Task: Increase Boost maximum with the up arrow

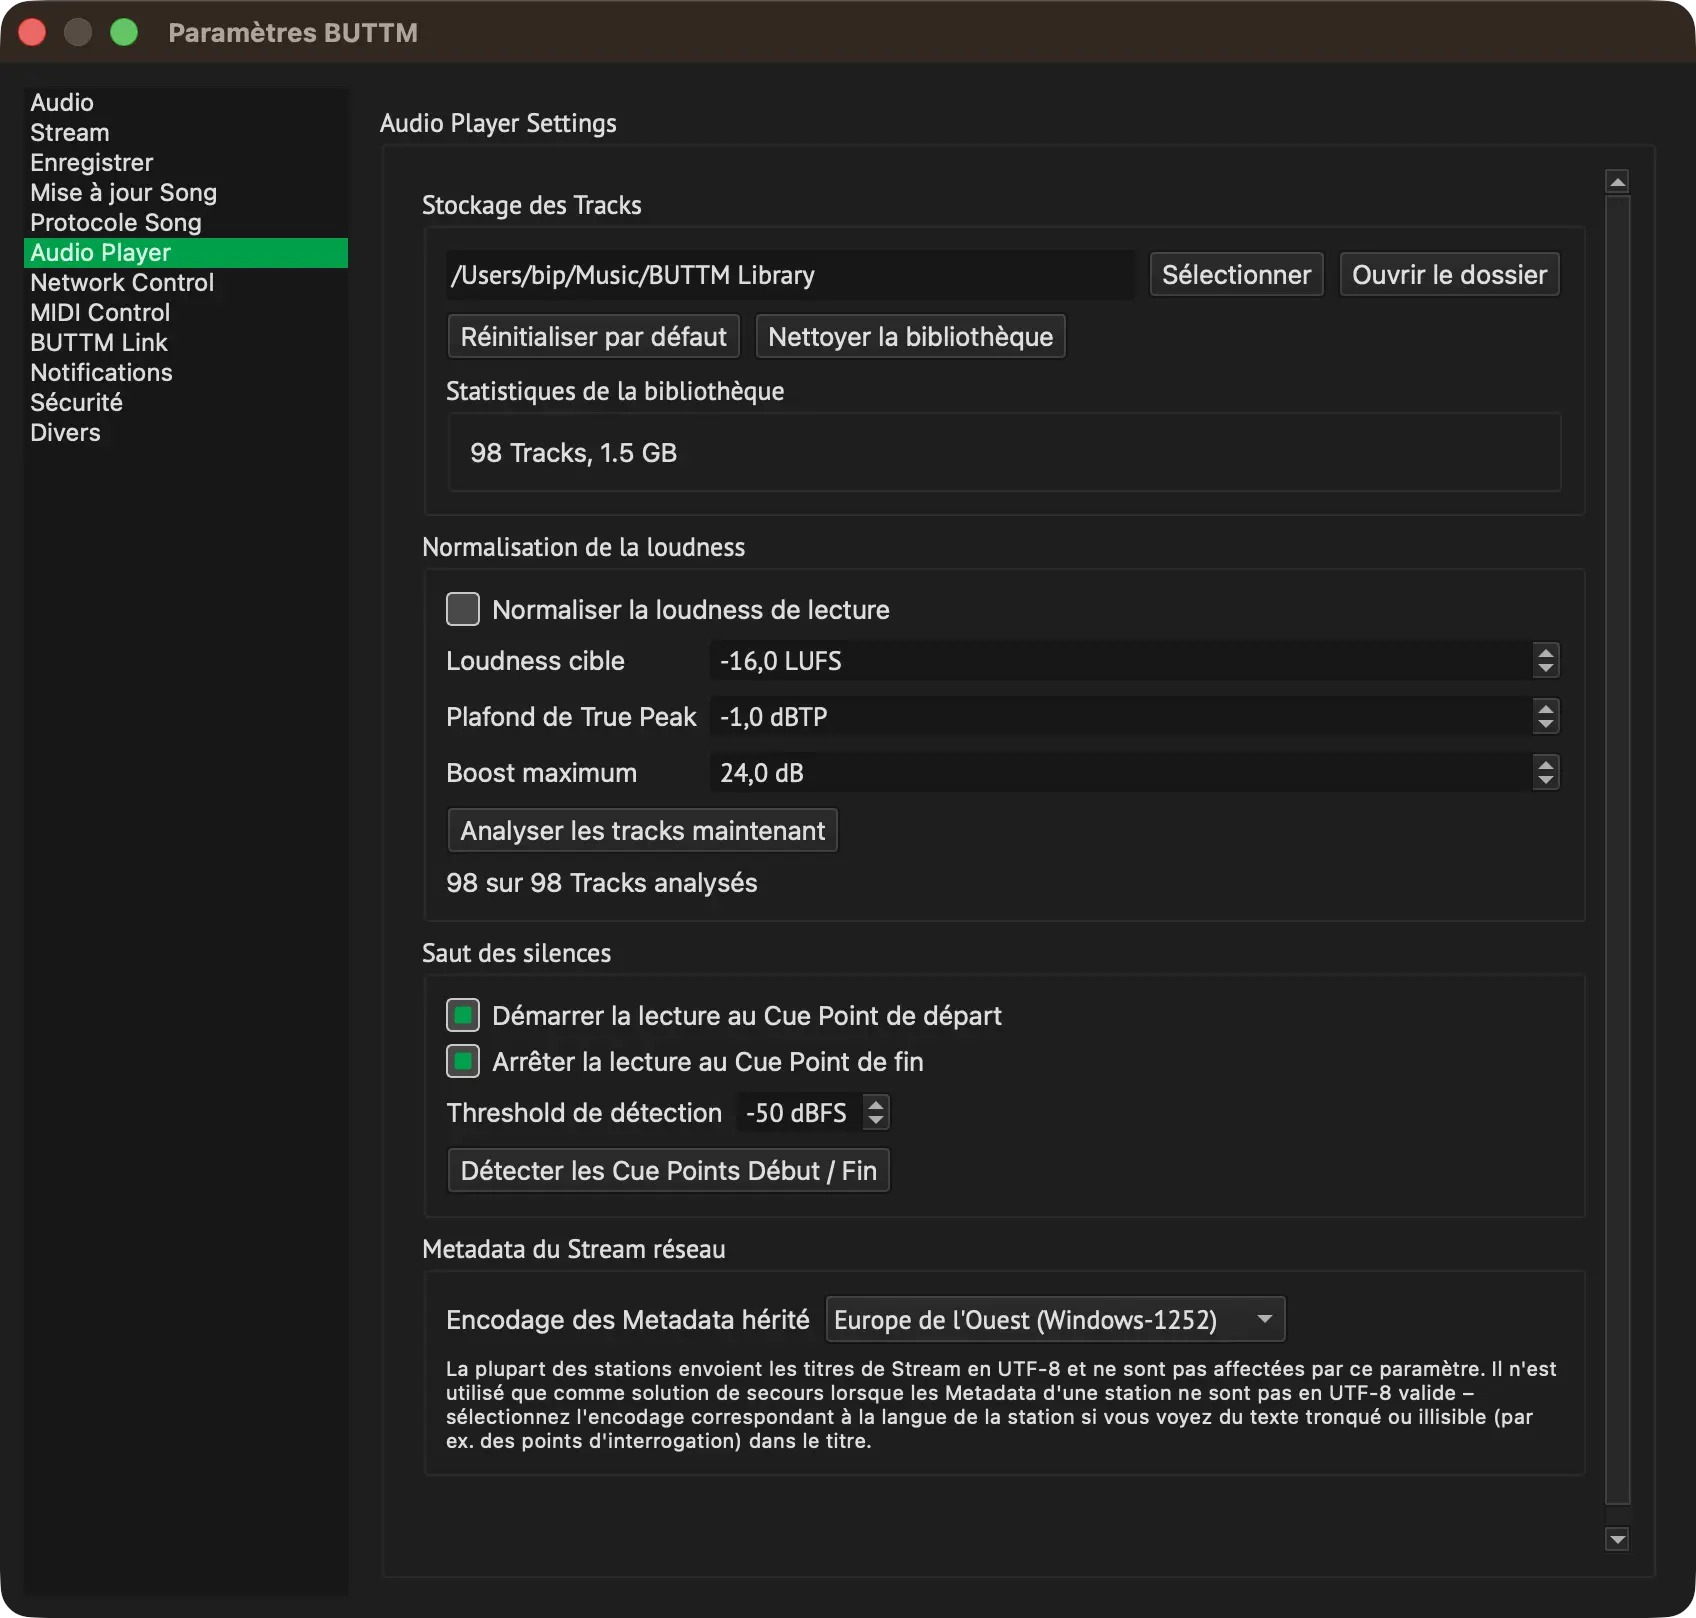Action: click(1546, 764)
